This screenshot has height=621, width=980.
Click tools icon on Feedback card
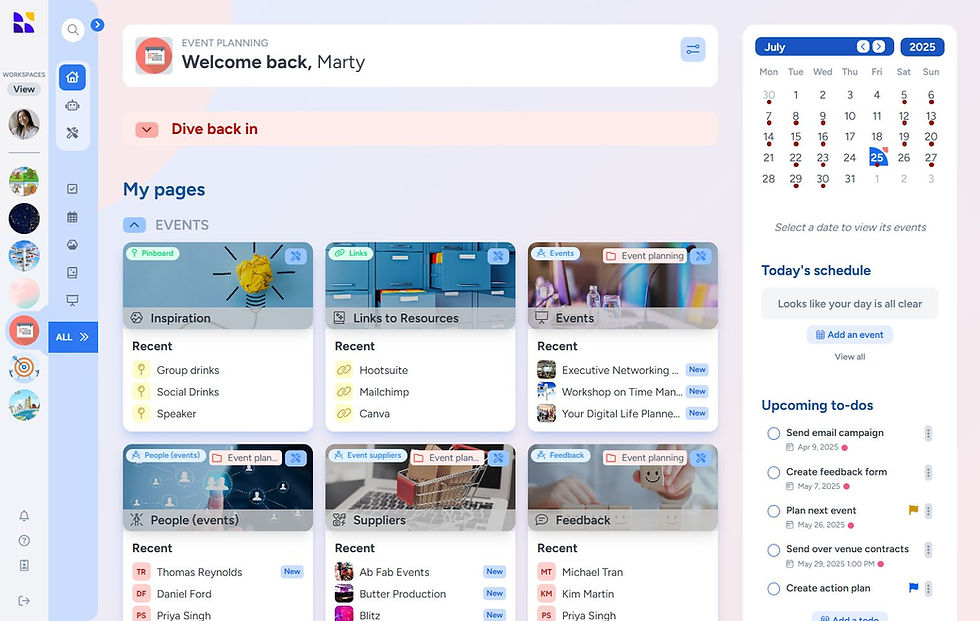701,458
